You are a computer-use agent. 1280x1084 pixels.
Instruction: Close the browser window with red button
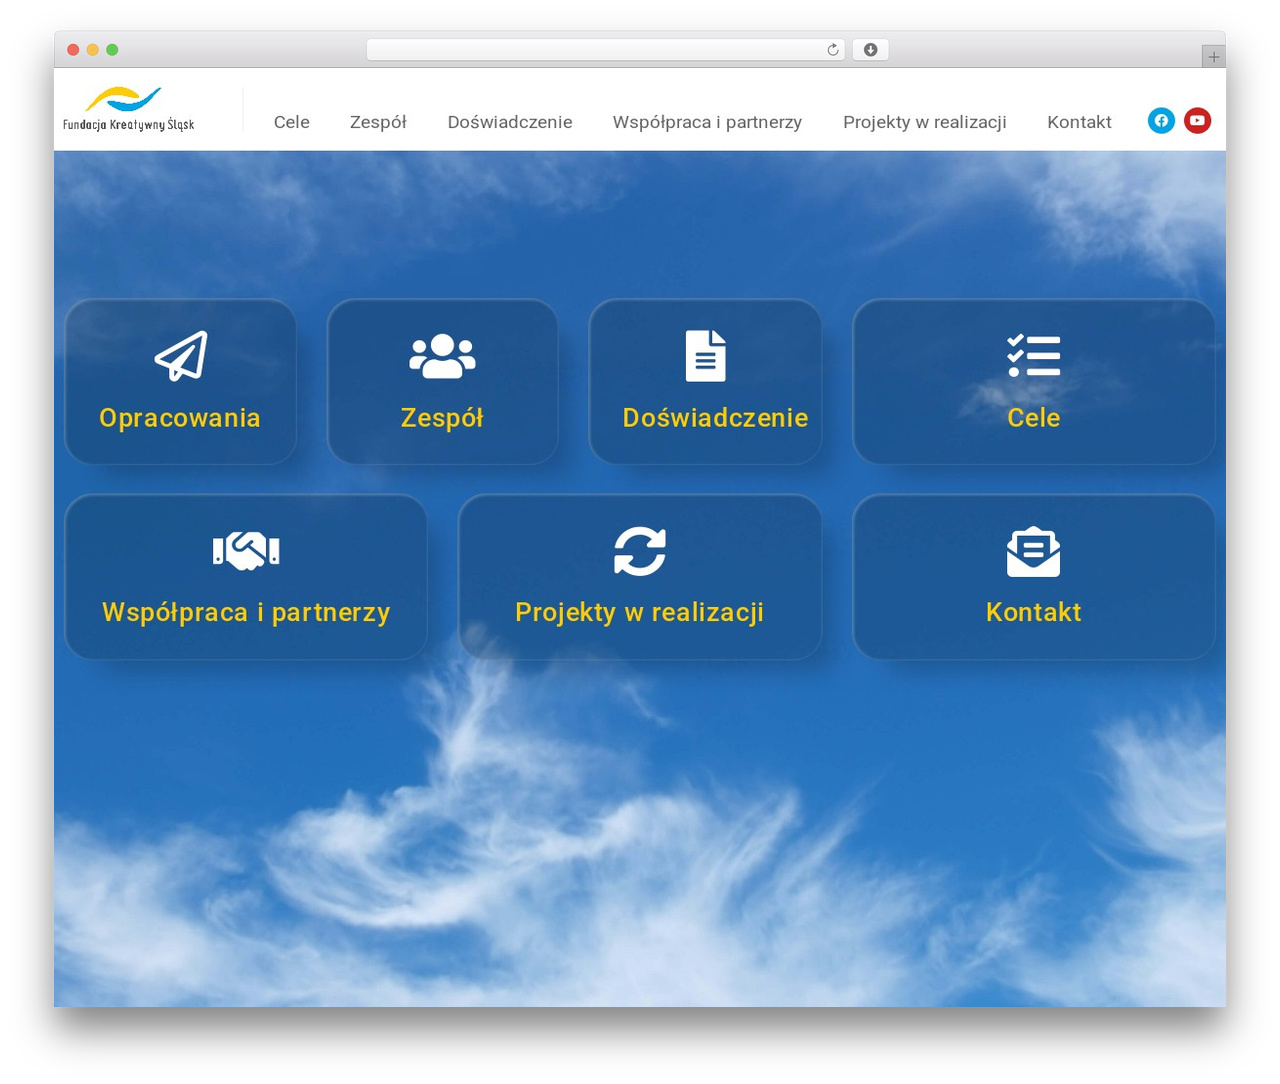coord(73,50)
